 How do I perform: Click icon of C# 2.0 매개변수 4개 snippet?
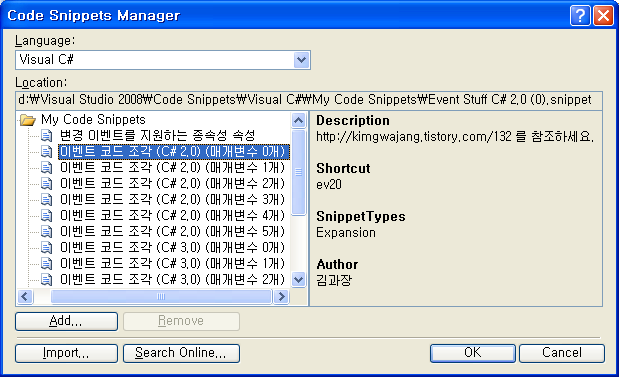[47, 216]
